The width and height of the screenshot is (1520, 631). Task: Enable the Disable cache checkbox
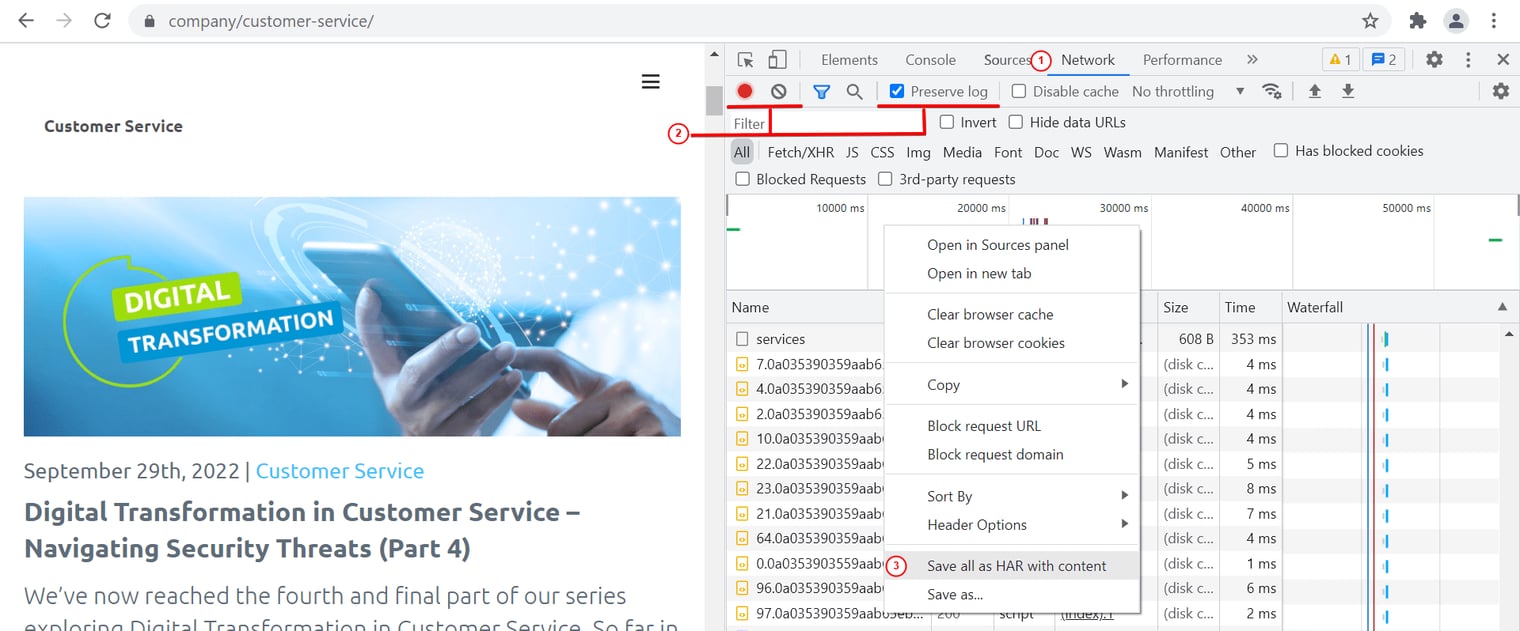coord(1019,91)
